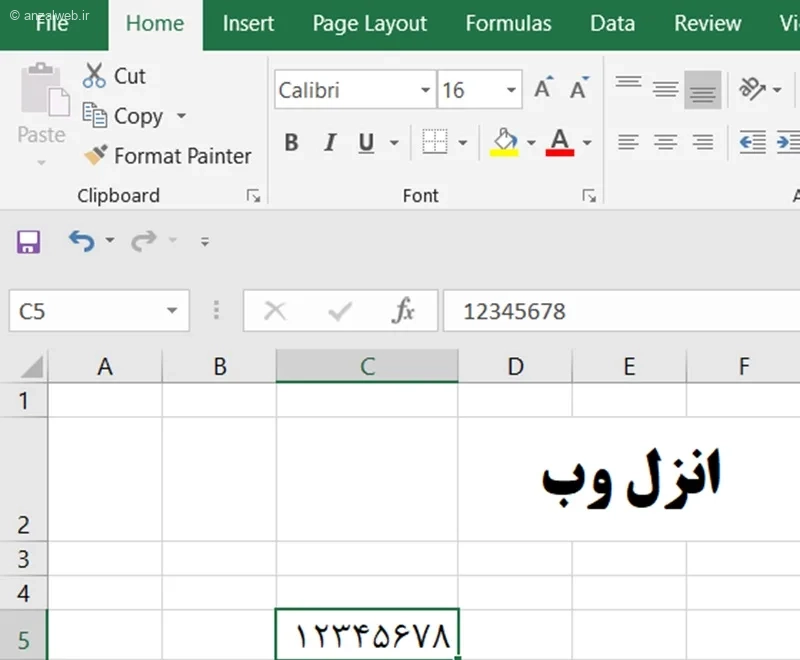Click the Copy icon
This screenshot has width=800, height=660.
(x=95, y=115)
